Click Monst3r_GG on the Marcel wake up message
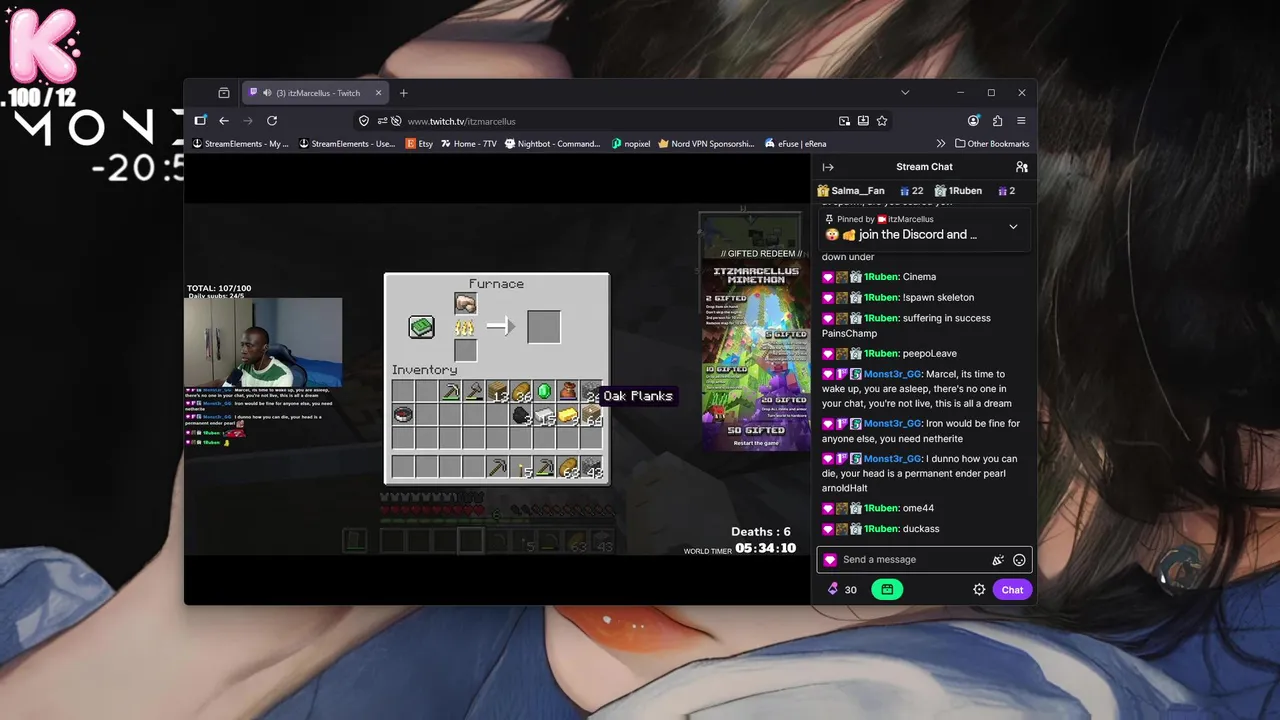The height and width of the screenshot is (720, 1280). 892,374
